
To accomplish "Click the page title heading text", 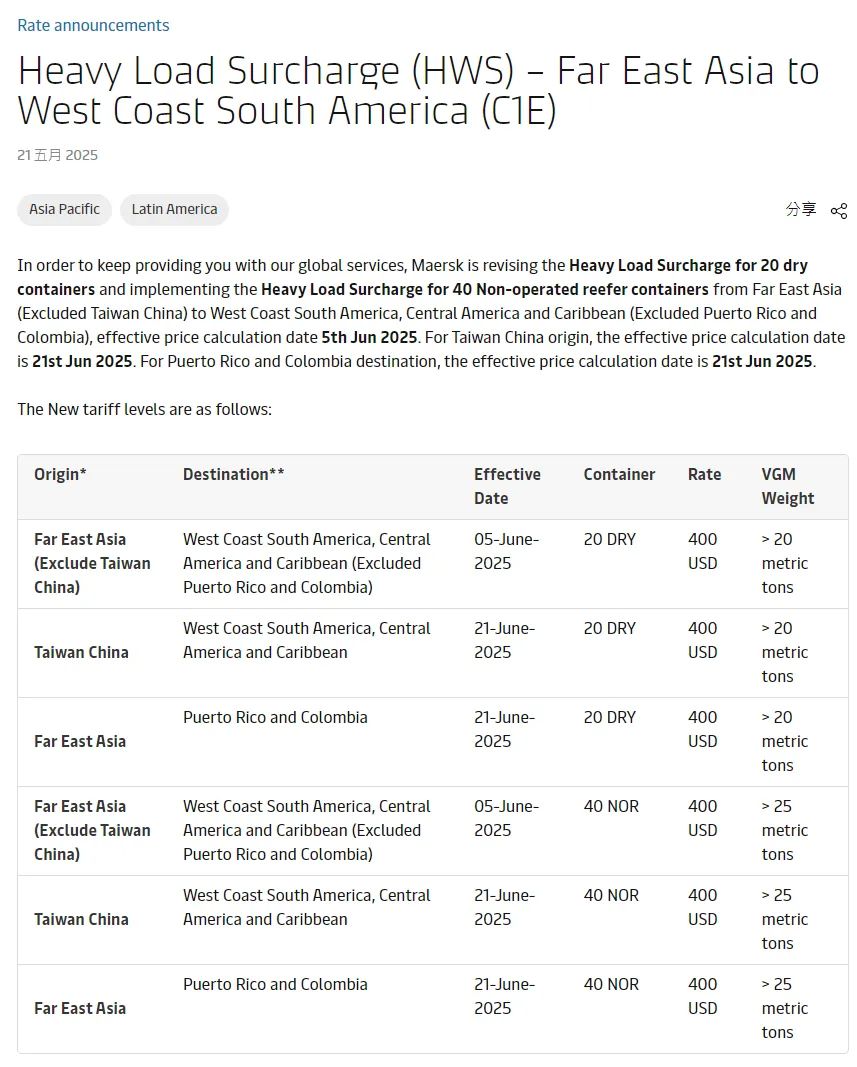I will [x=418, y=91].
